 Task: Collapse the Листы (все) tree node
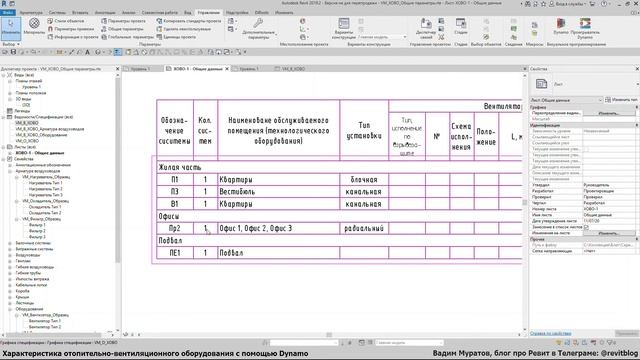coord(3,147)
